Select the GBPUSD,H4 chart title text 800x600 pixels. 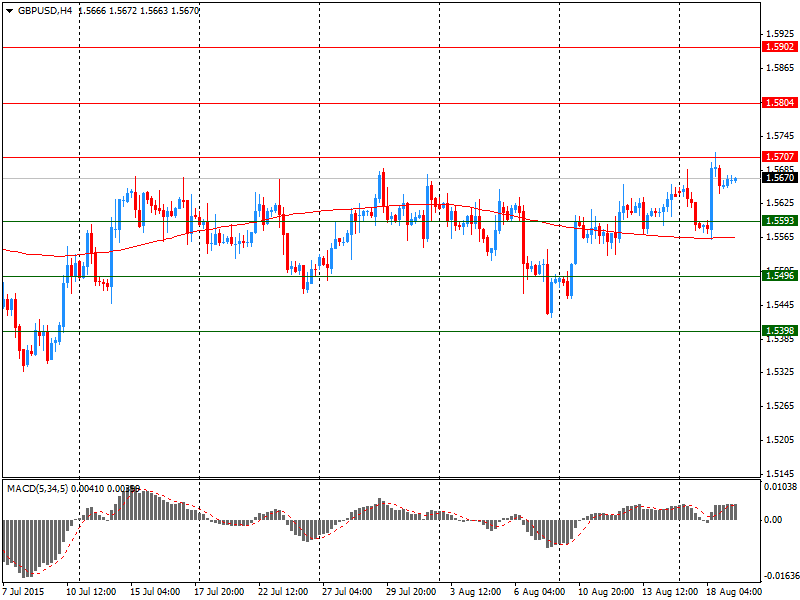(x=45, y=10)
